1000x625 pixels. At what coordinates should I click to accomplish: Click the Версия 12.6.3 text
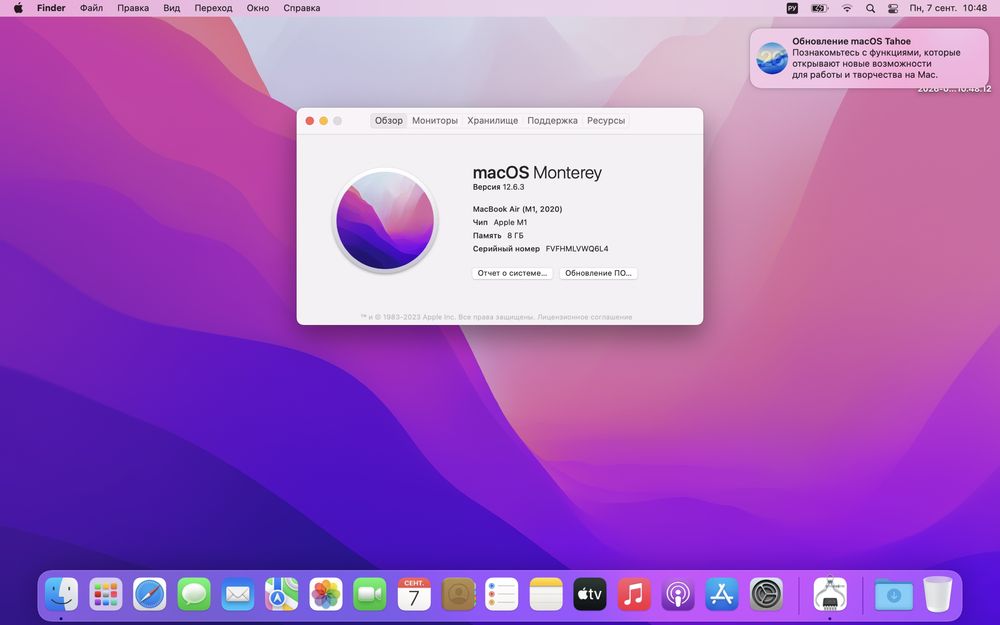click(x=498, y=187)
